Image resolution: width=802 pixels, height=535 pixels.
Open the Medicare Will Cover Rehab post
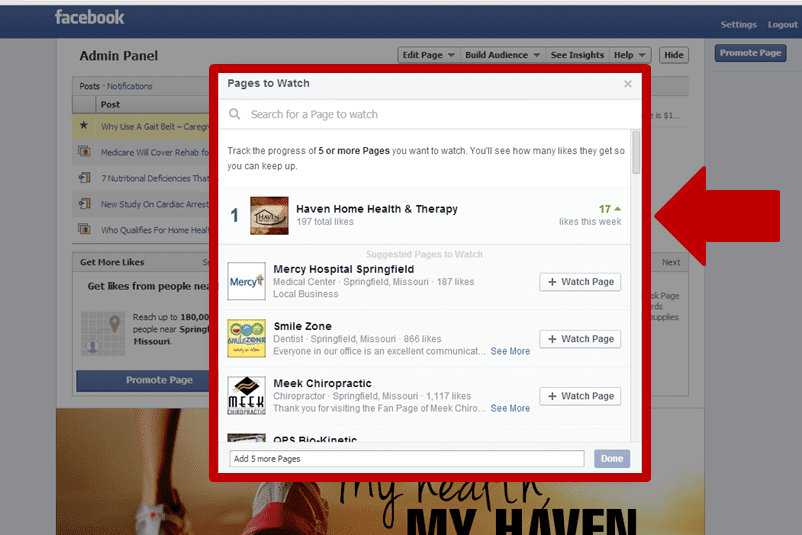click(154, 152)
